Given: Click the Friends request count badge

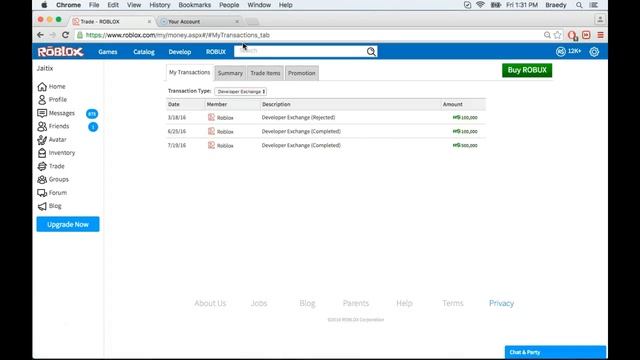Looking at the screenshot, I should coord(93,127).
